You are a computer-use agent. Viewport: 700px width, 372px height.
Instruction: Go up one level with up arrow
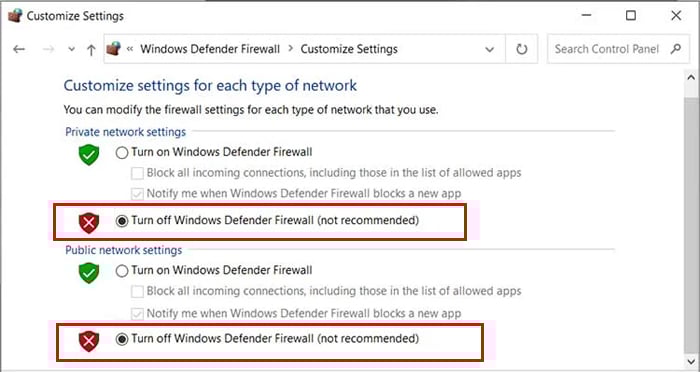(91, 50)
